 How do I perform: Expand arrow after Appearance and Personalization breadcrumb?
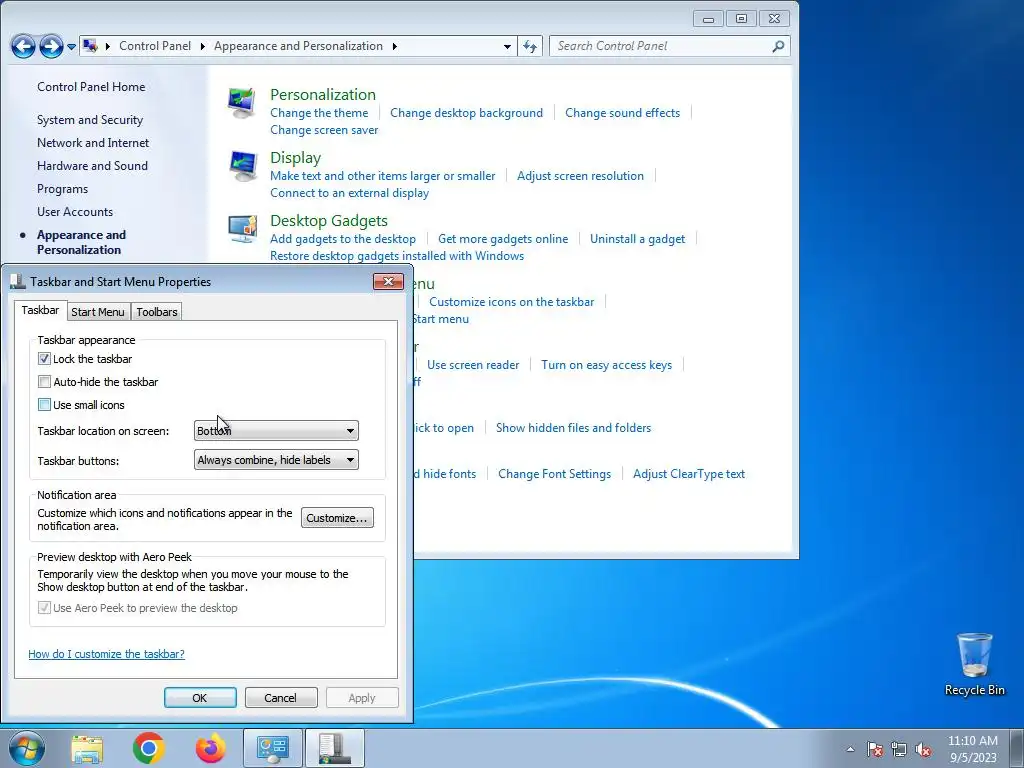pos(394,46)
